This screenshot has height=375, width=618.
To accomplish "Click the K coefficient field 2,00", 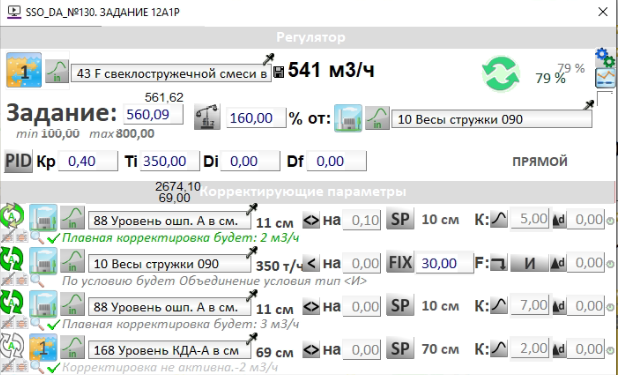I will (x=530, y=349).
